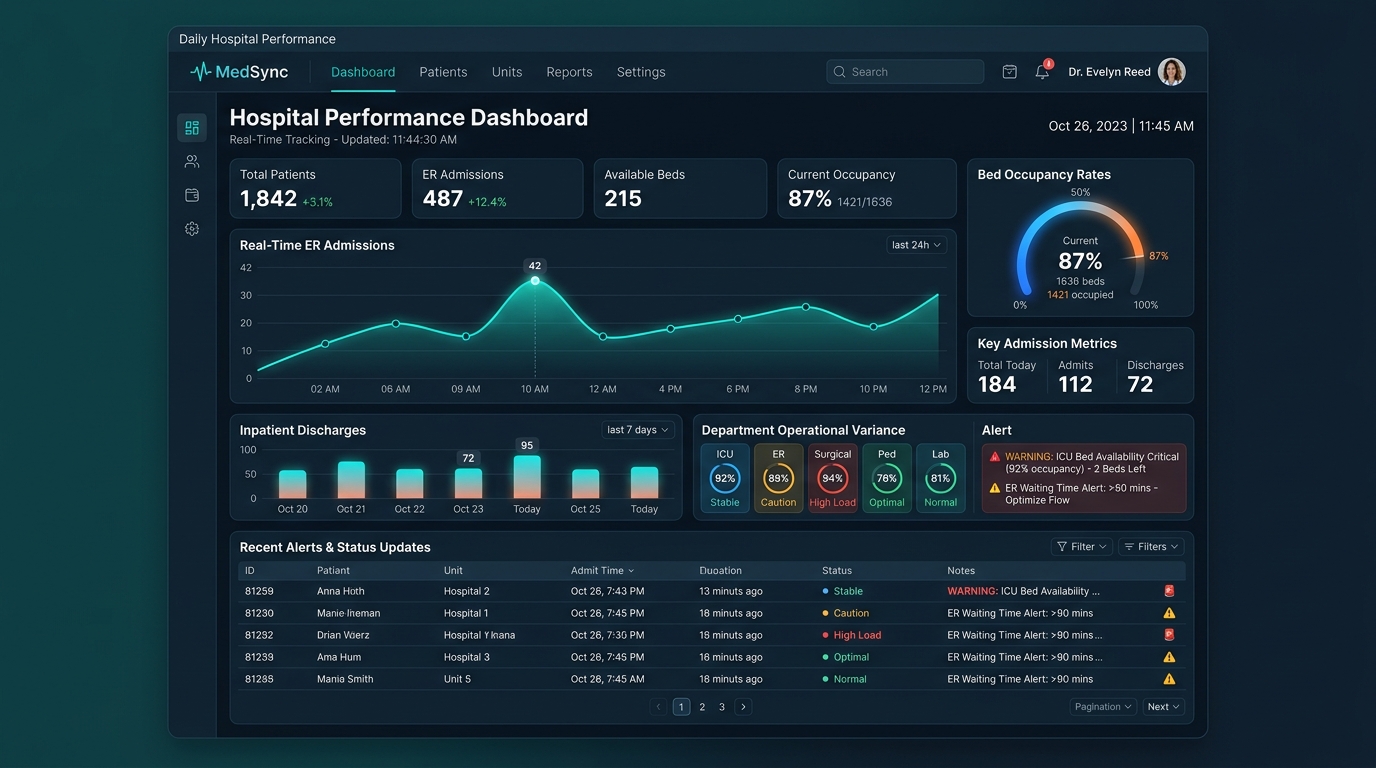
Task: Open the people sidebar icon
Action: 192,162
